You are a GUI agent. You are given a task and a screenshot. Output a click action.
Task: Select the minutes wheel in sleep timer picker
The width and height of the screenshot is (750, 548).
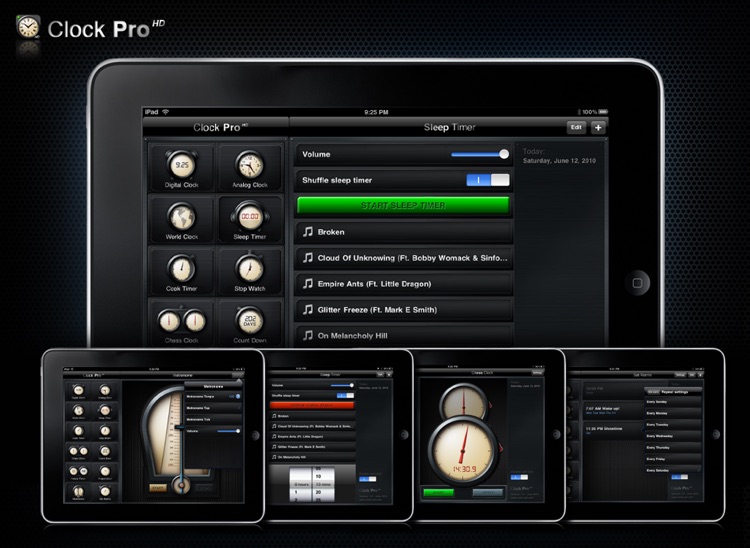(x=324, y=484)
